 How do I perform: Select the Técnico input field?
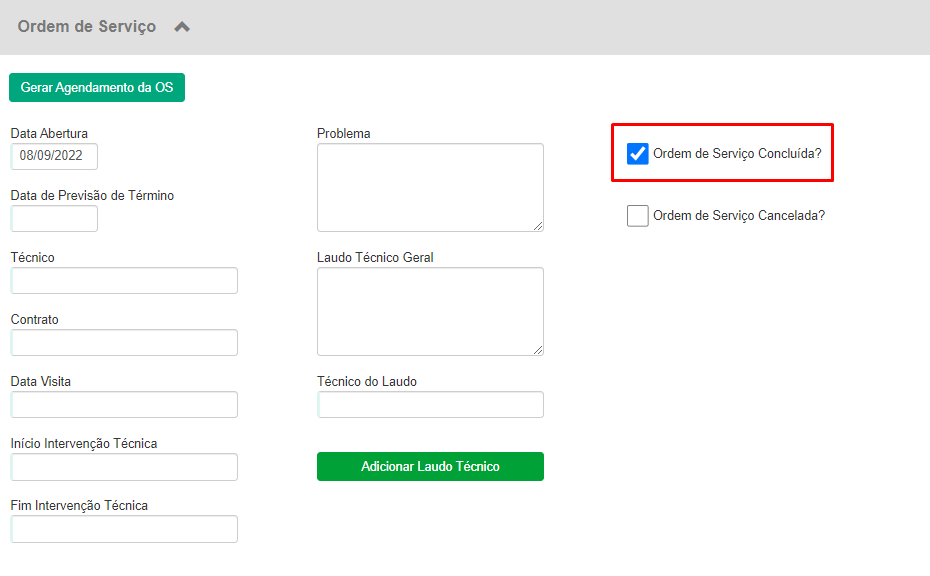click(124, 281)
